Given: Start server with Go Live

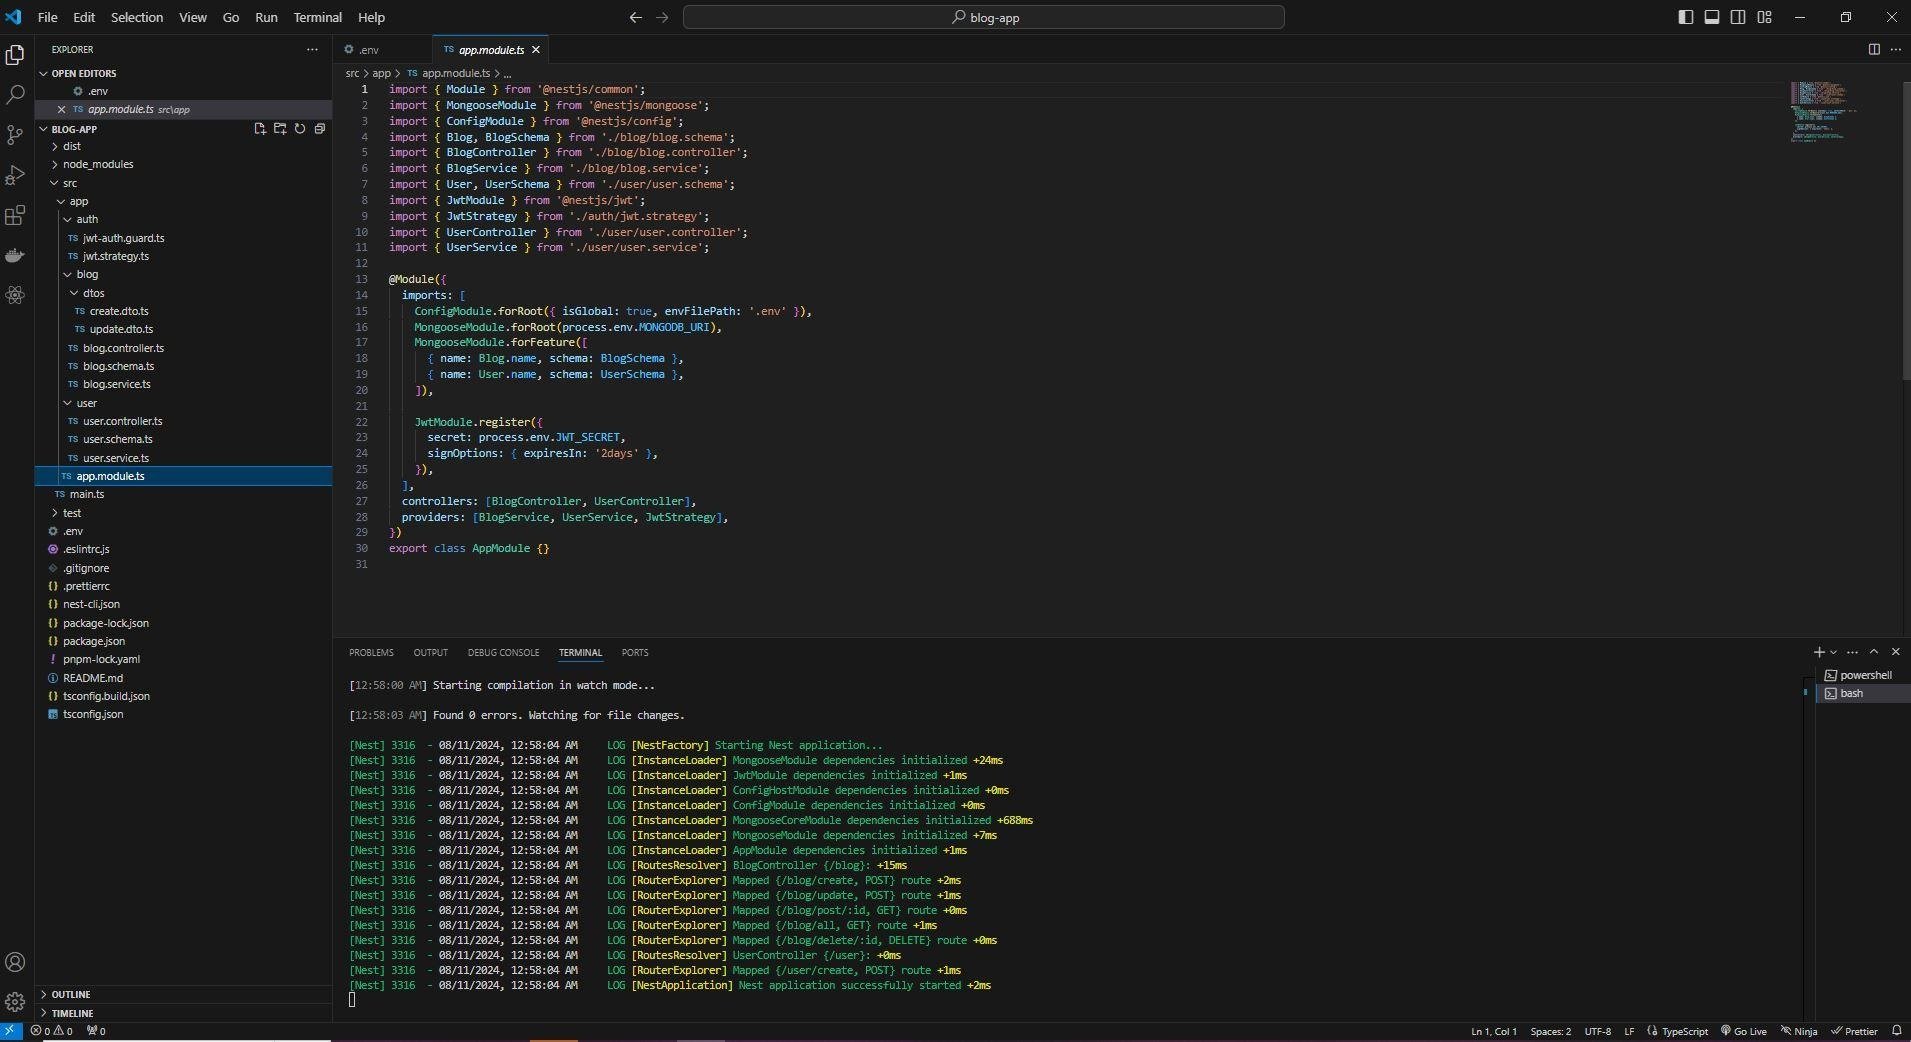Looking at the screenshot, I should tap(1744, 1031).
